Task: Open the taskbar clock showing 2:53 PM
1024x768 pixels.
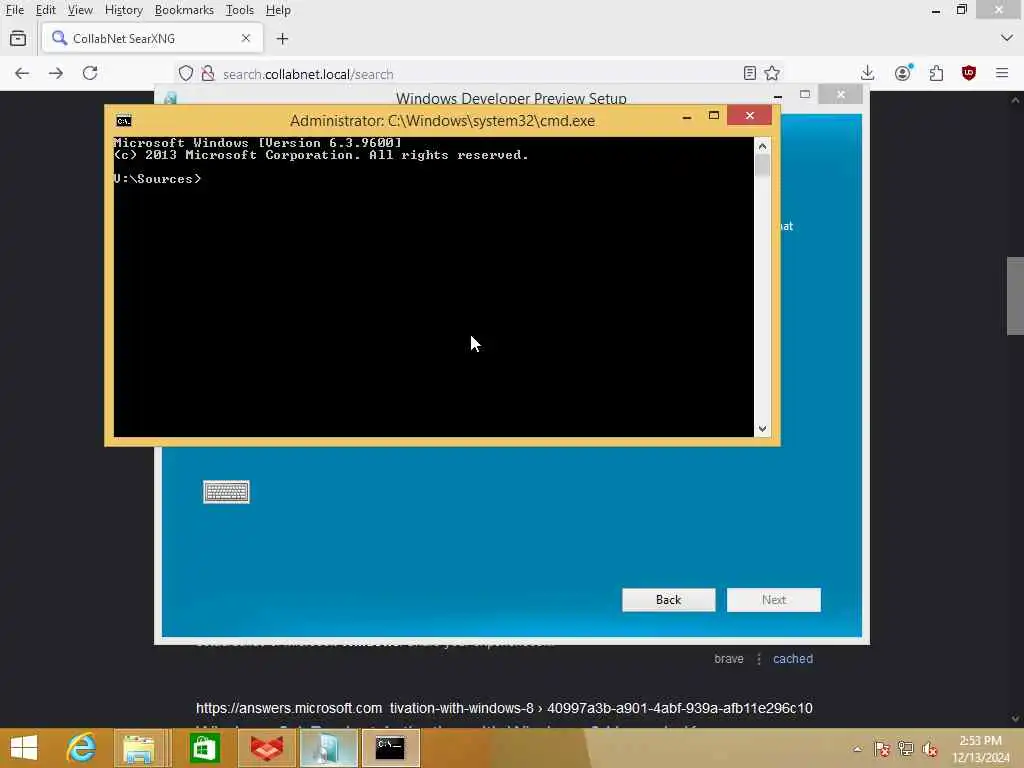Action: tap(980, 749)
